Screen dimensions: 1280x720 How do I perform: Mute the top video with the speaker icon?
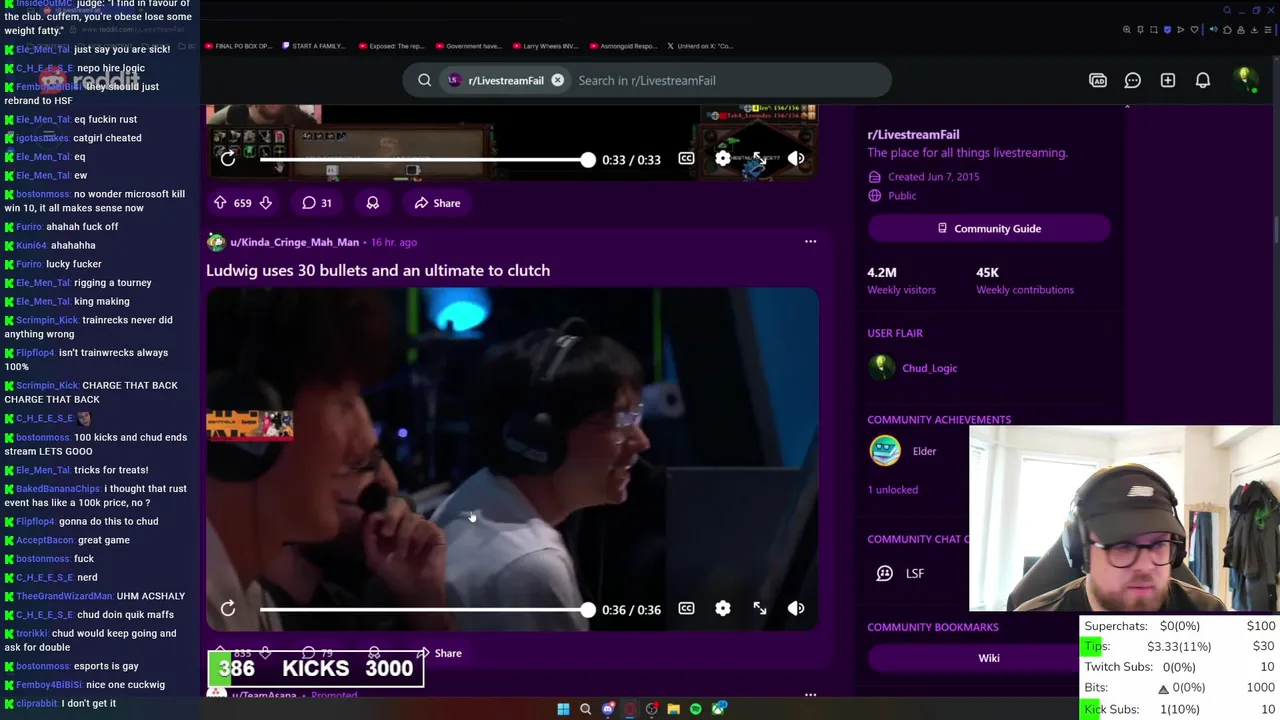(x=796, y=159)
